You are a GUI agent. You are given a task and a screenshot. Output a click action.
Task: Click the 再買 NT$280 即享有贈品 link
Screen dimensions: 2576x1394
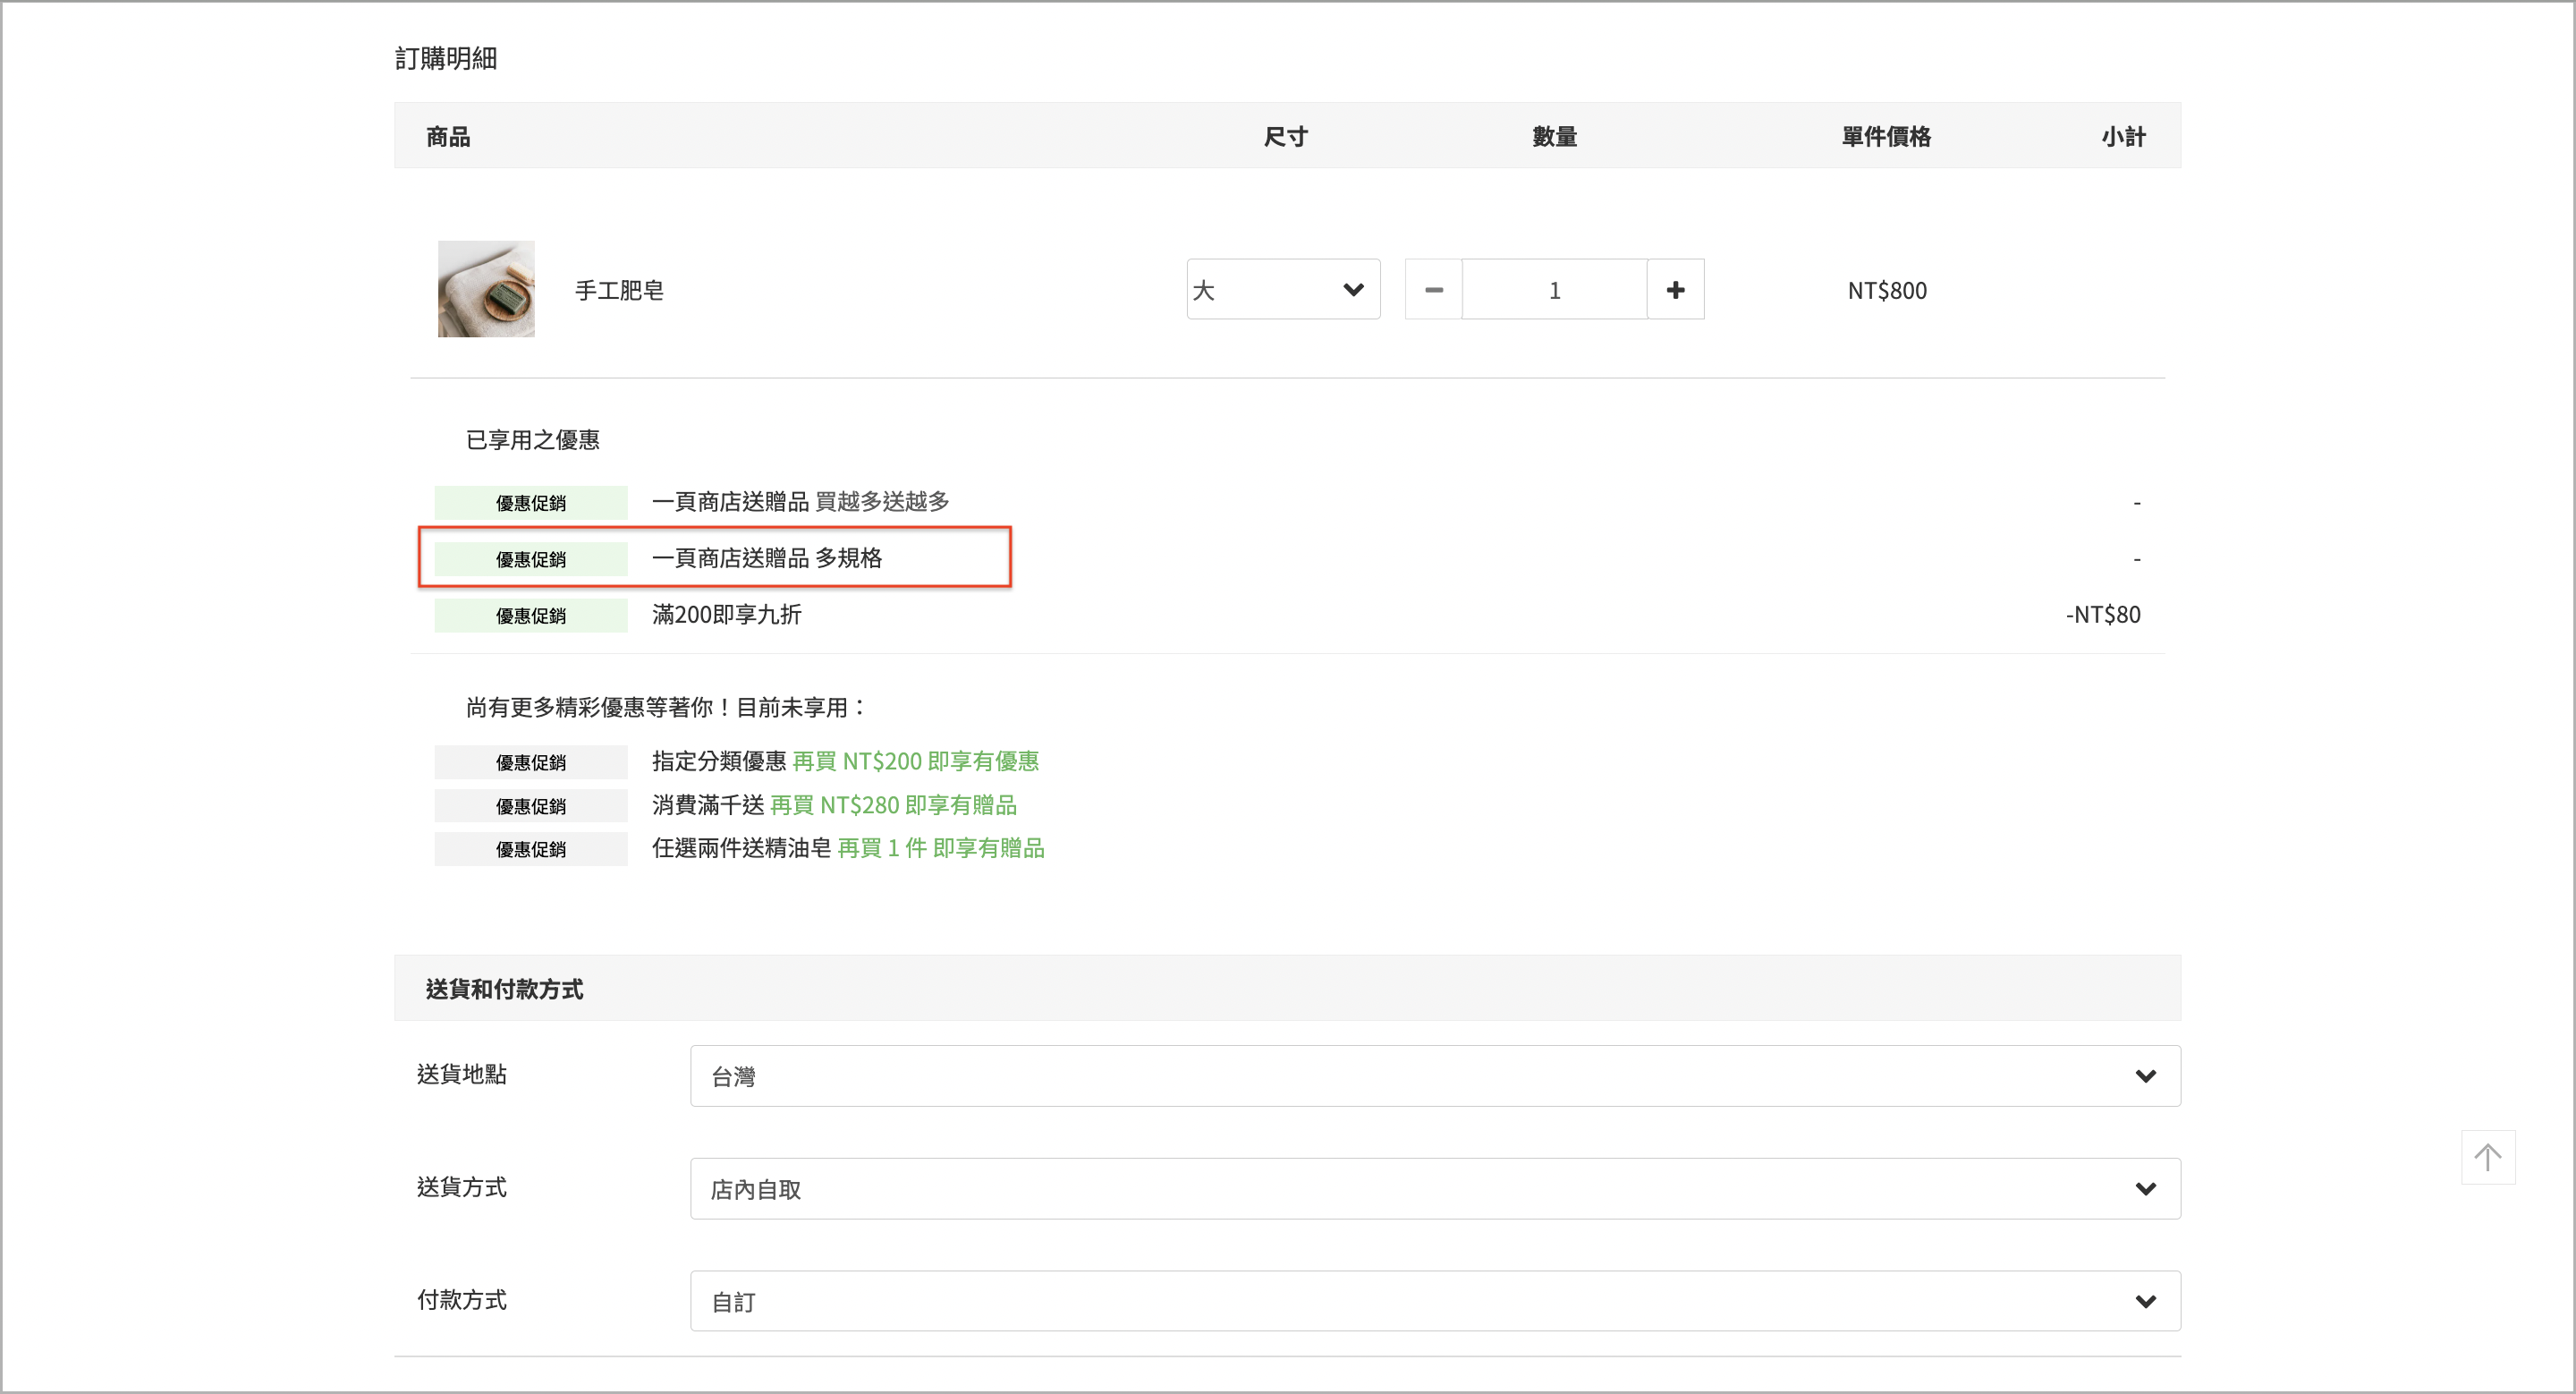pos(893,805)
